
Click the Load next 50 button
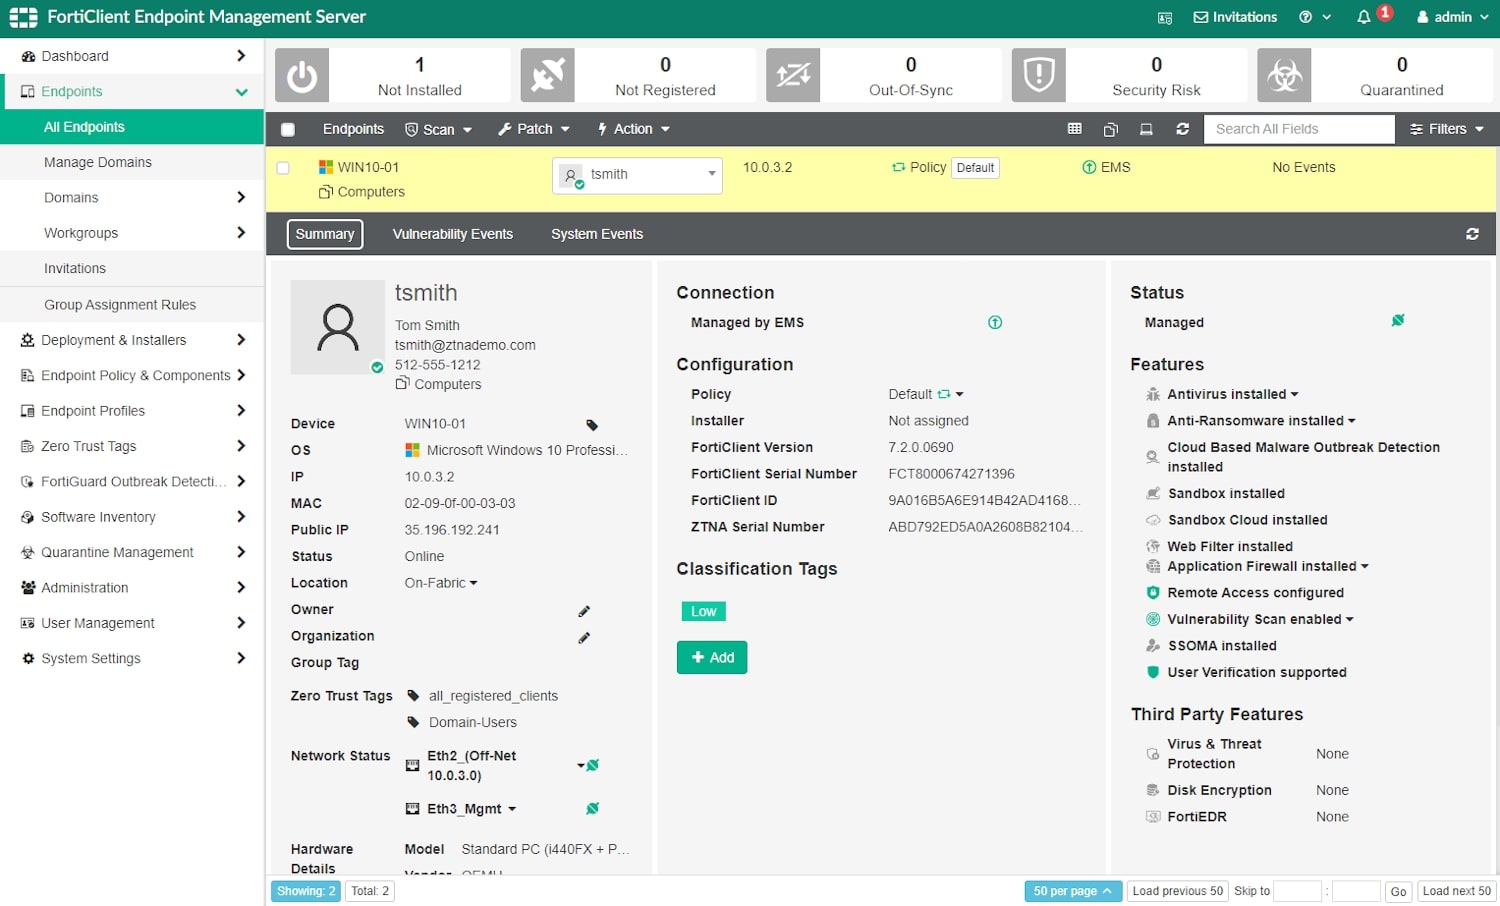(x=1456, y=891)
